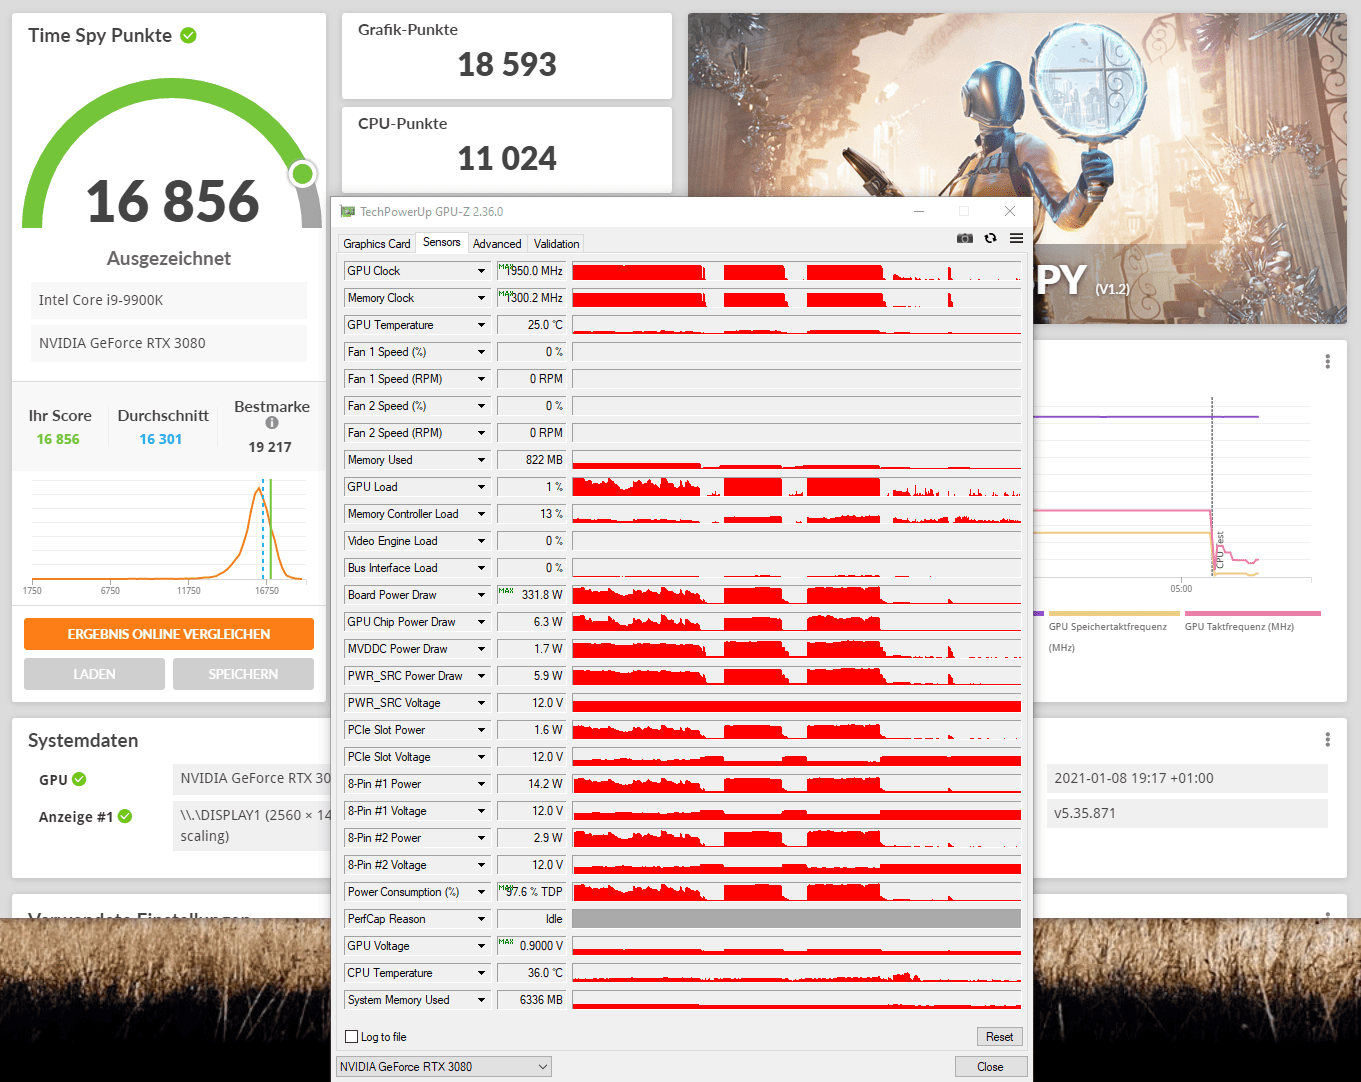The width and height of the screenshot is (1361, 1082).
Task: Switch to the Advanced tab
Action: pos(497,244)
